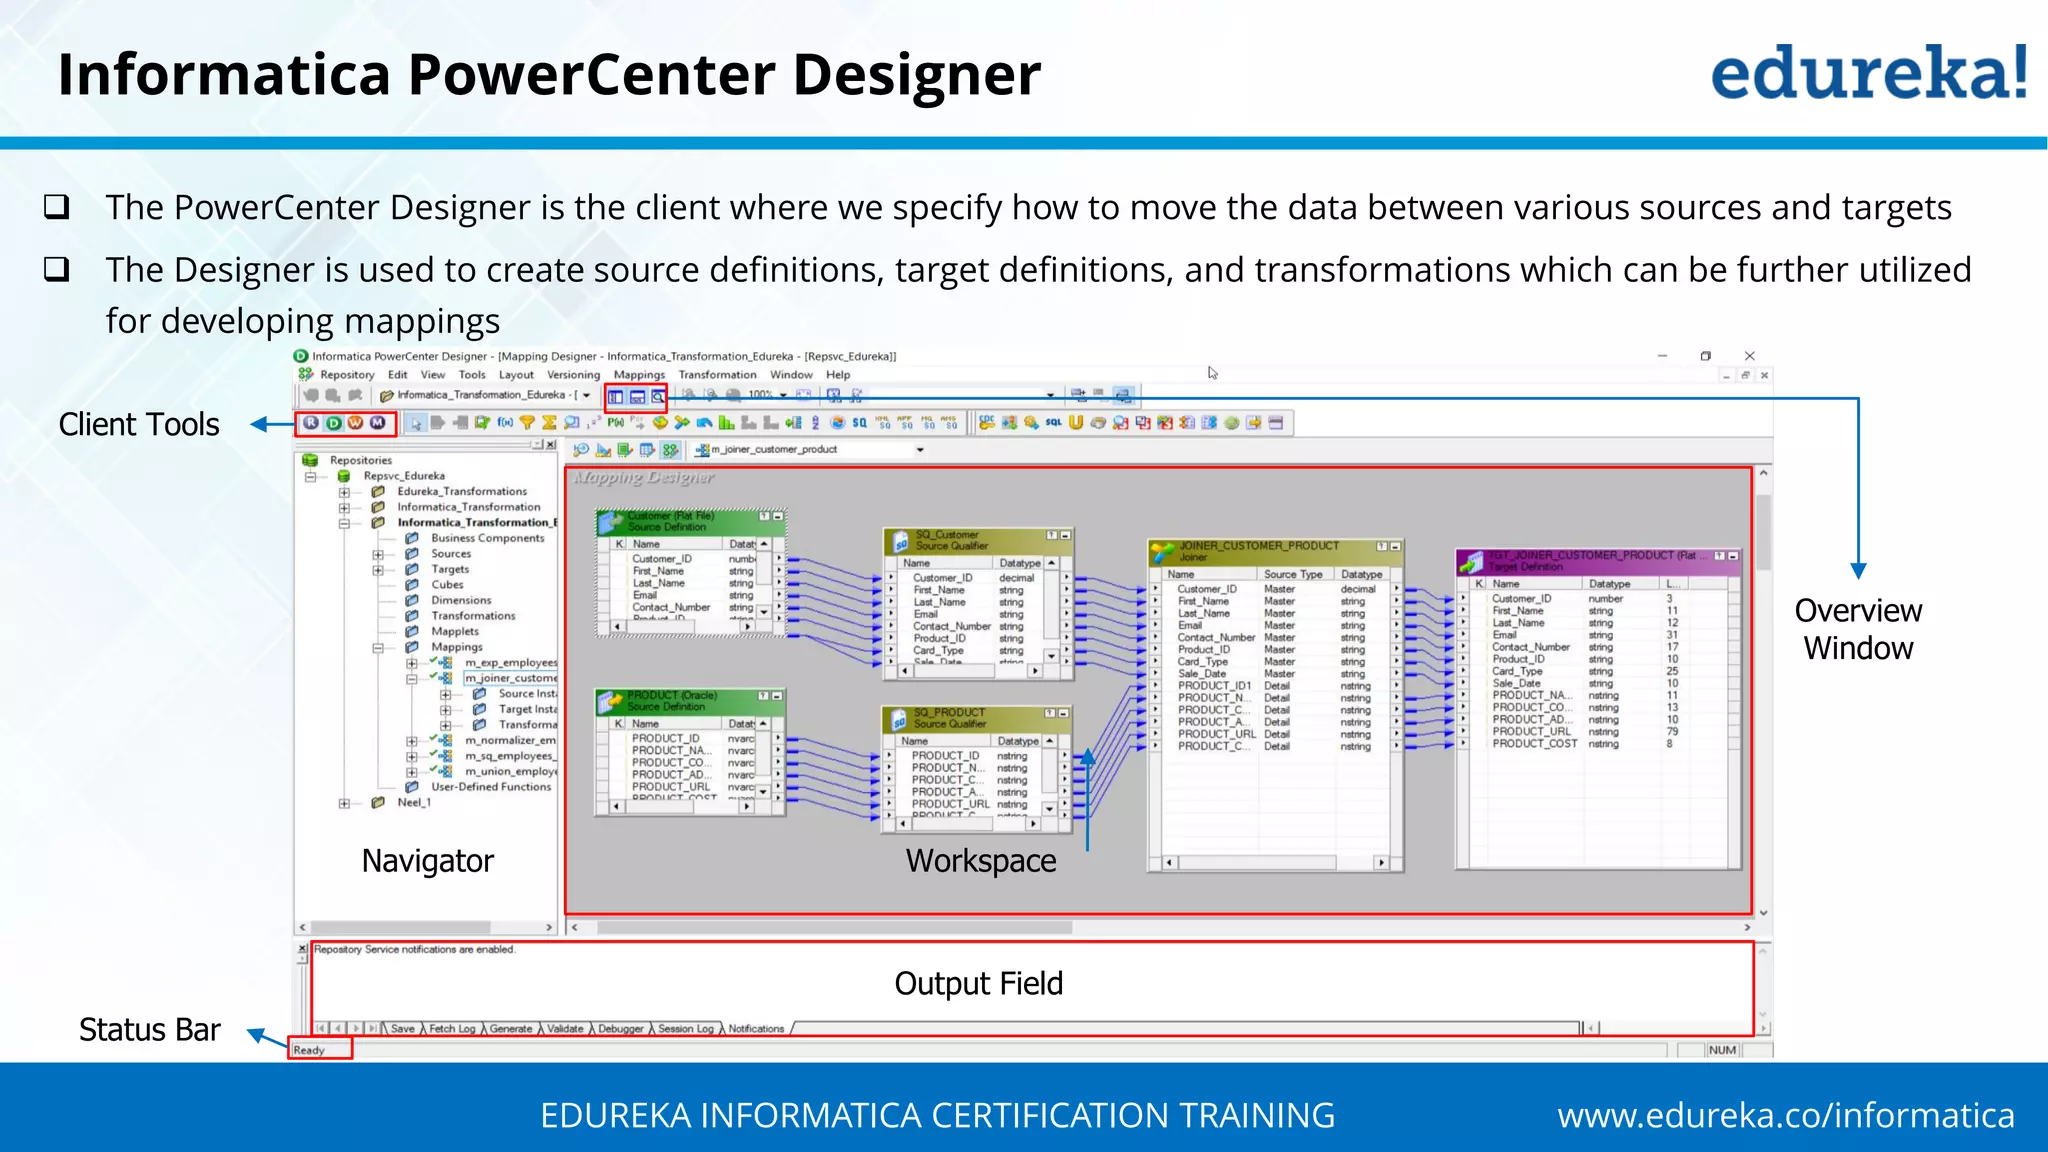Image resolution: width=2048 pixels, height=1152 pixels.
Task: Expand the Sources folder in Navigator
Action: [378, 554]
